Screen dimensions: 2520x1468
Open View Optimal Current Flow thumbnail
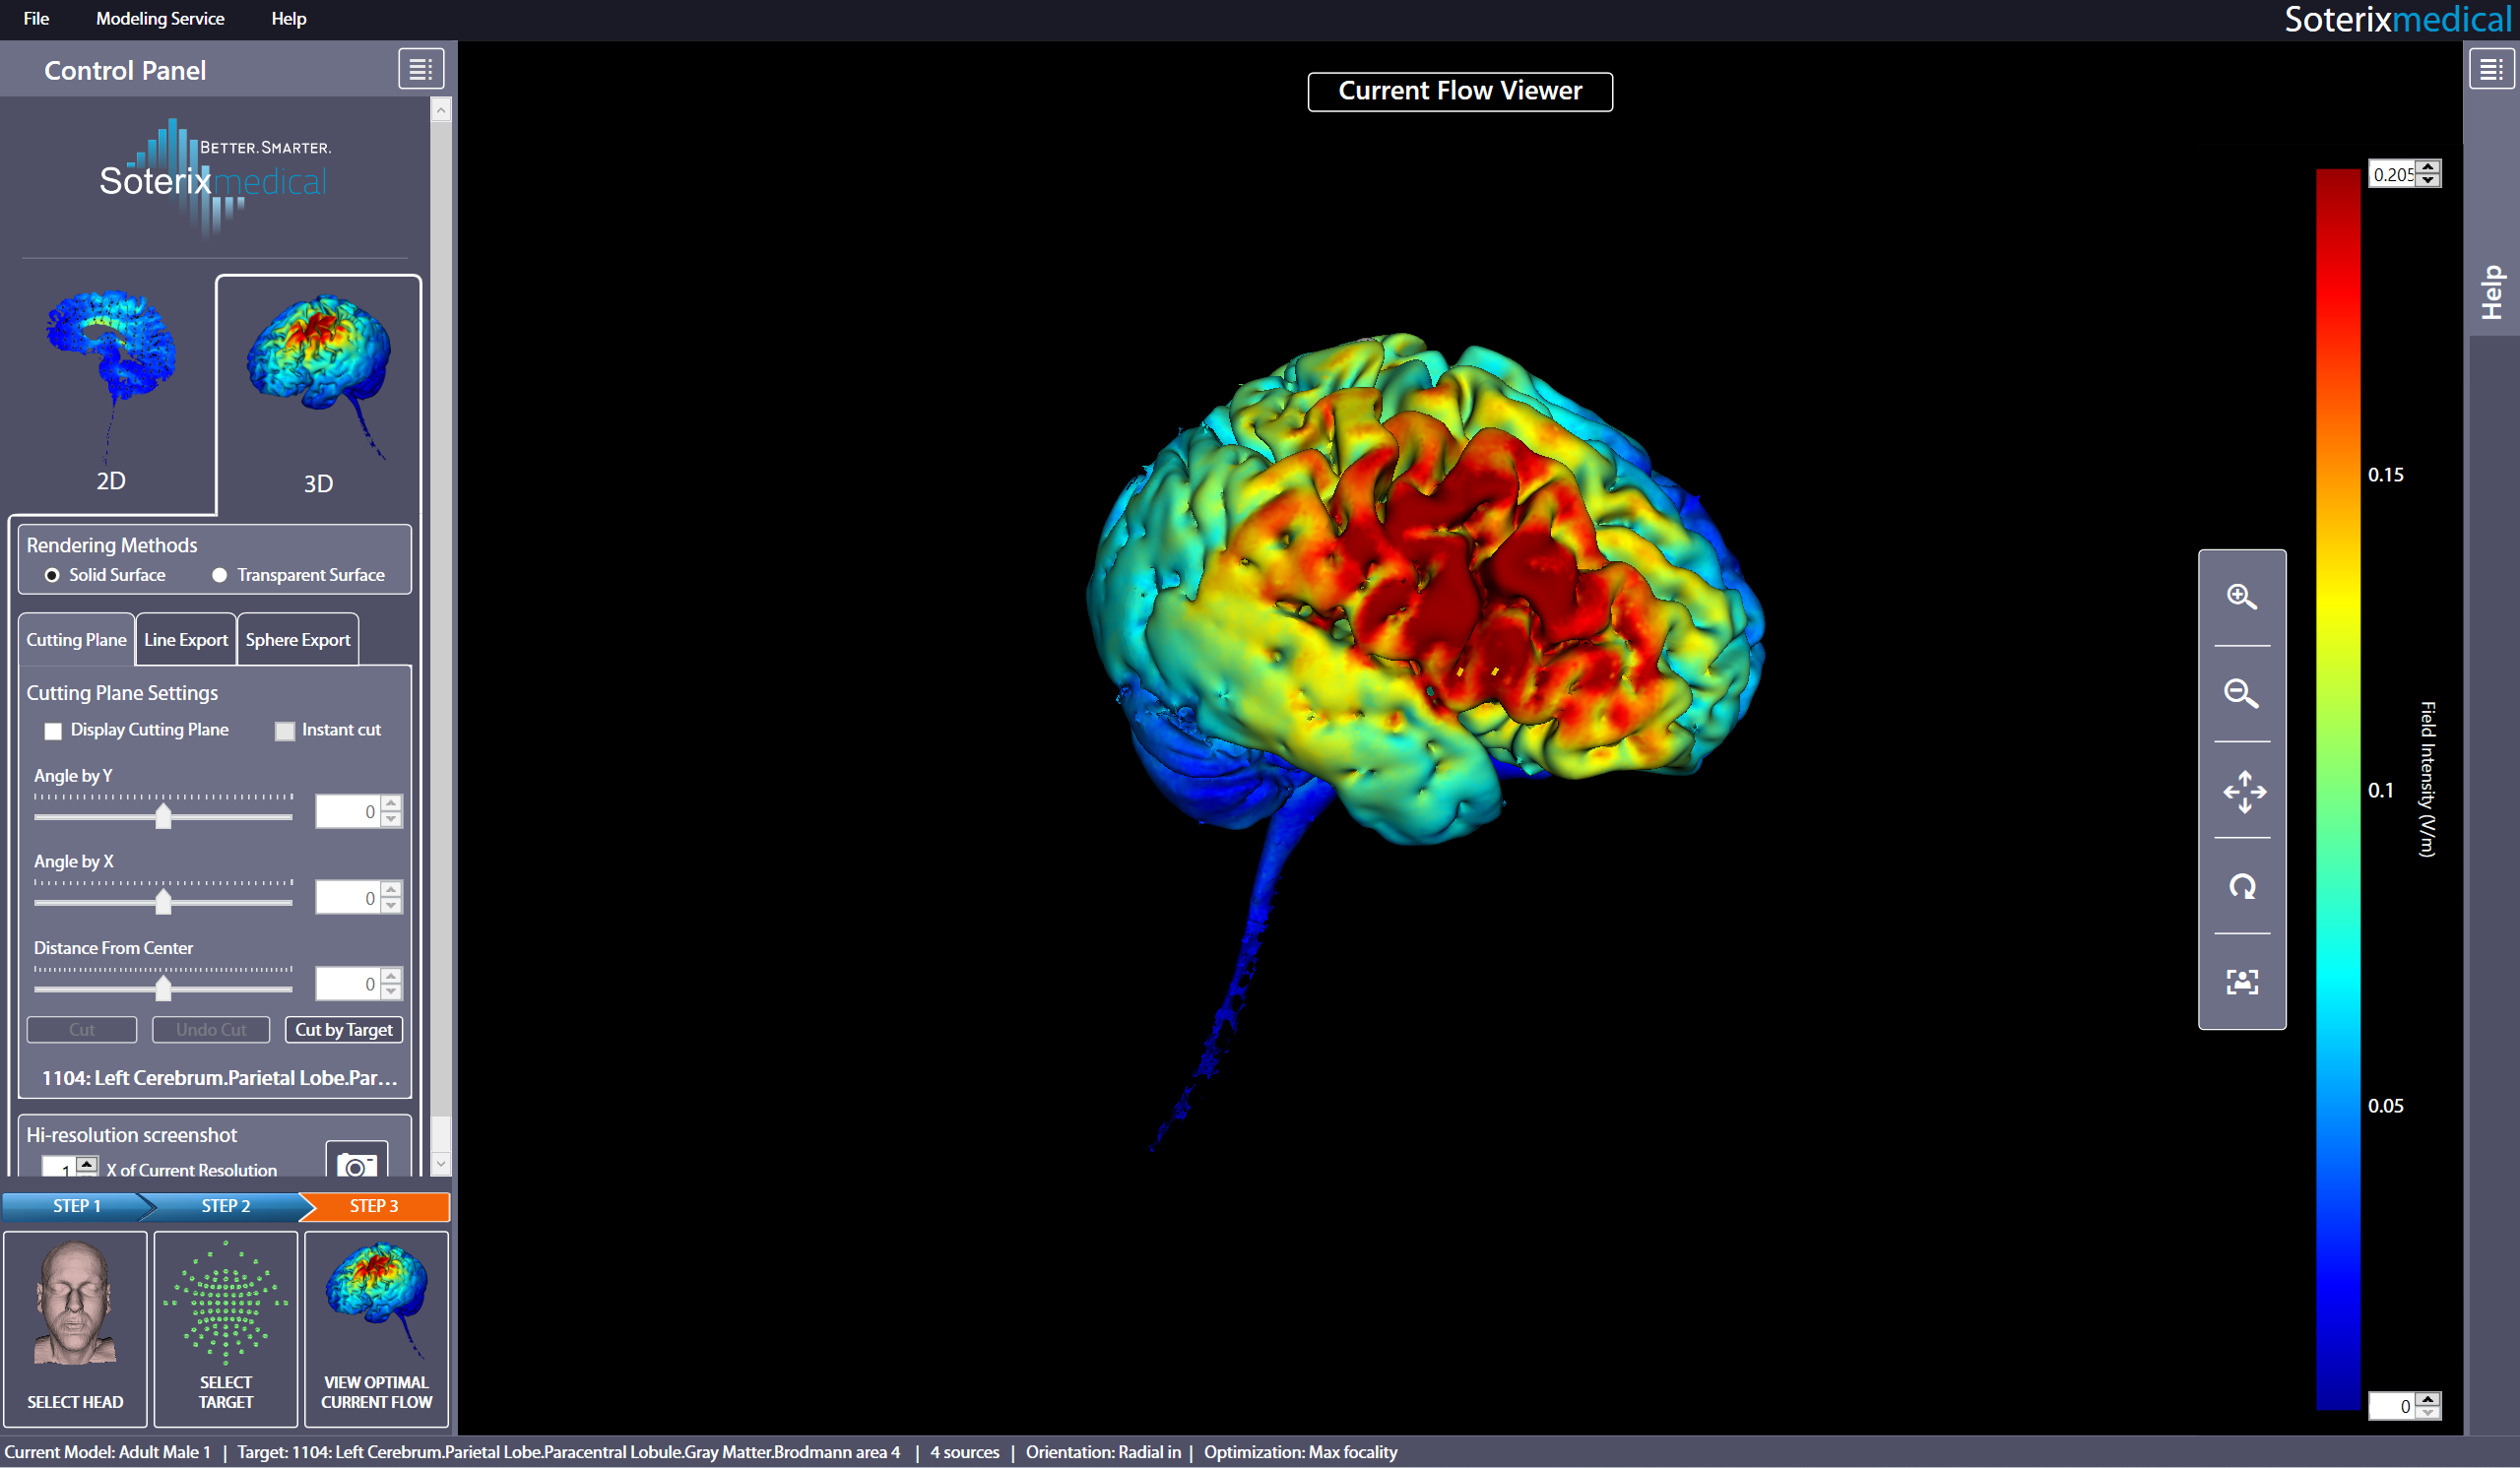[376, 1328]
